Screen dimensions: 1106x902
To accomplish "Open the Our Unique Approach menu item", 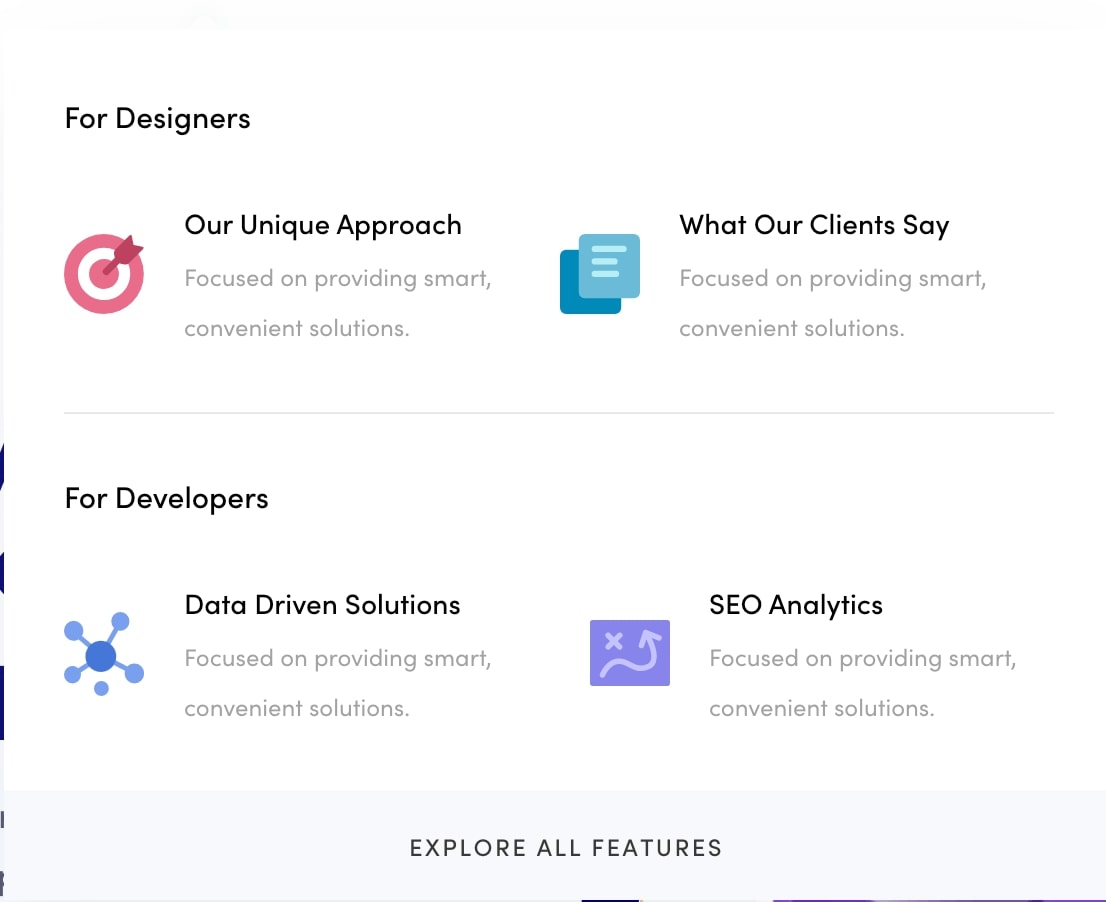I will click(323, 225).
